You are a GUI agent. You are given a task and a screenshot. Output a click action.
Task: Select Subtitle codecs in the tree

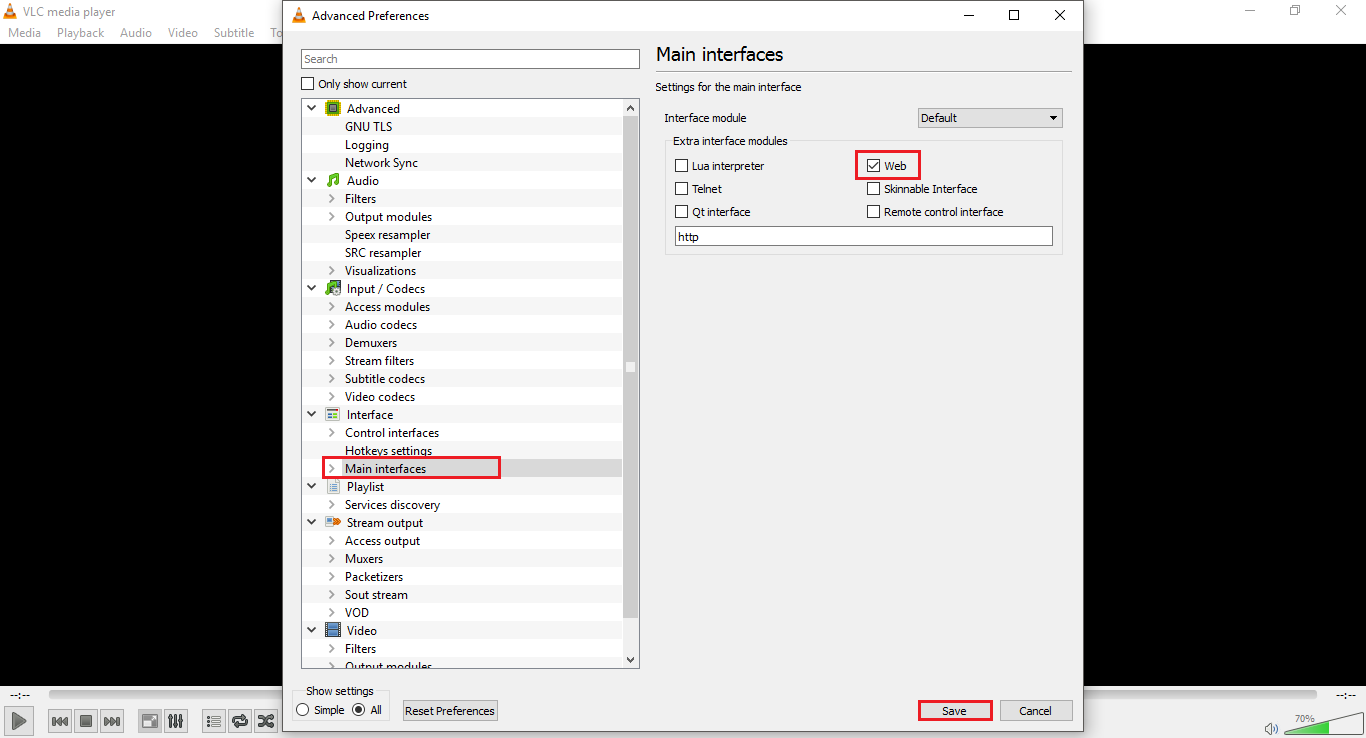tap(385, 379)
